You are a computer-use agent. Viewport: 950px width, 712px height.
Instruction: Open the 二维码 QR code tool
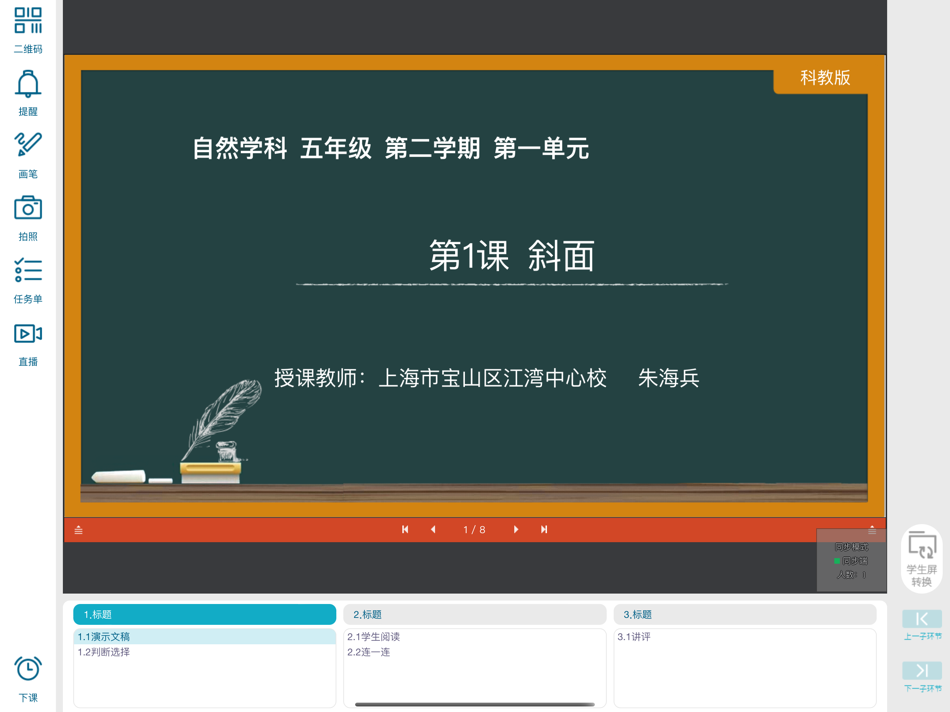[x=28, y=29]
